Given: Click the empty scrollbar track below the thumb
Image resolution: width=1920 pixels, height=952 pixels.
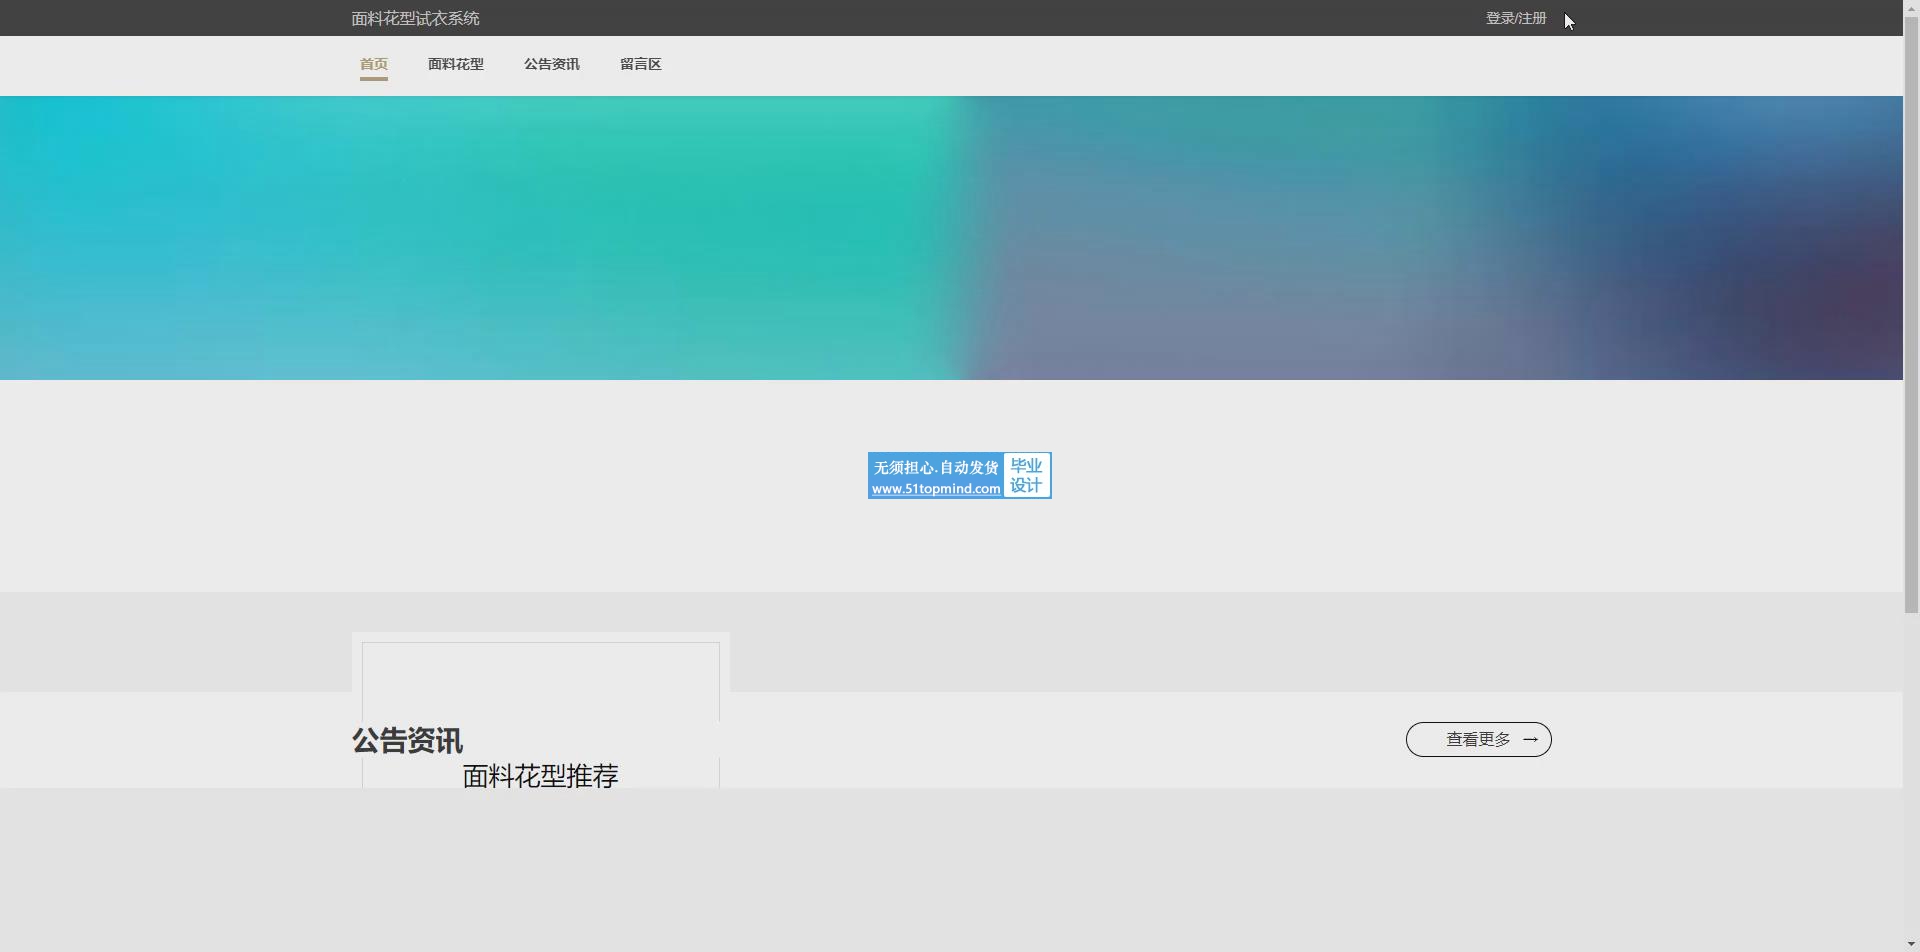Looking at the screenshot, I should click(x=1911, y=780).
